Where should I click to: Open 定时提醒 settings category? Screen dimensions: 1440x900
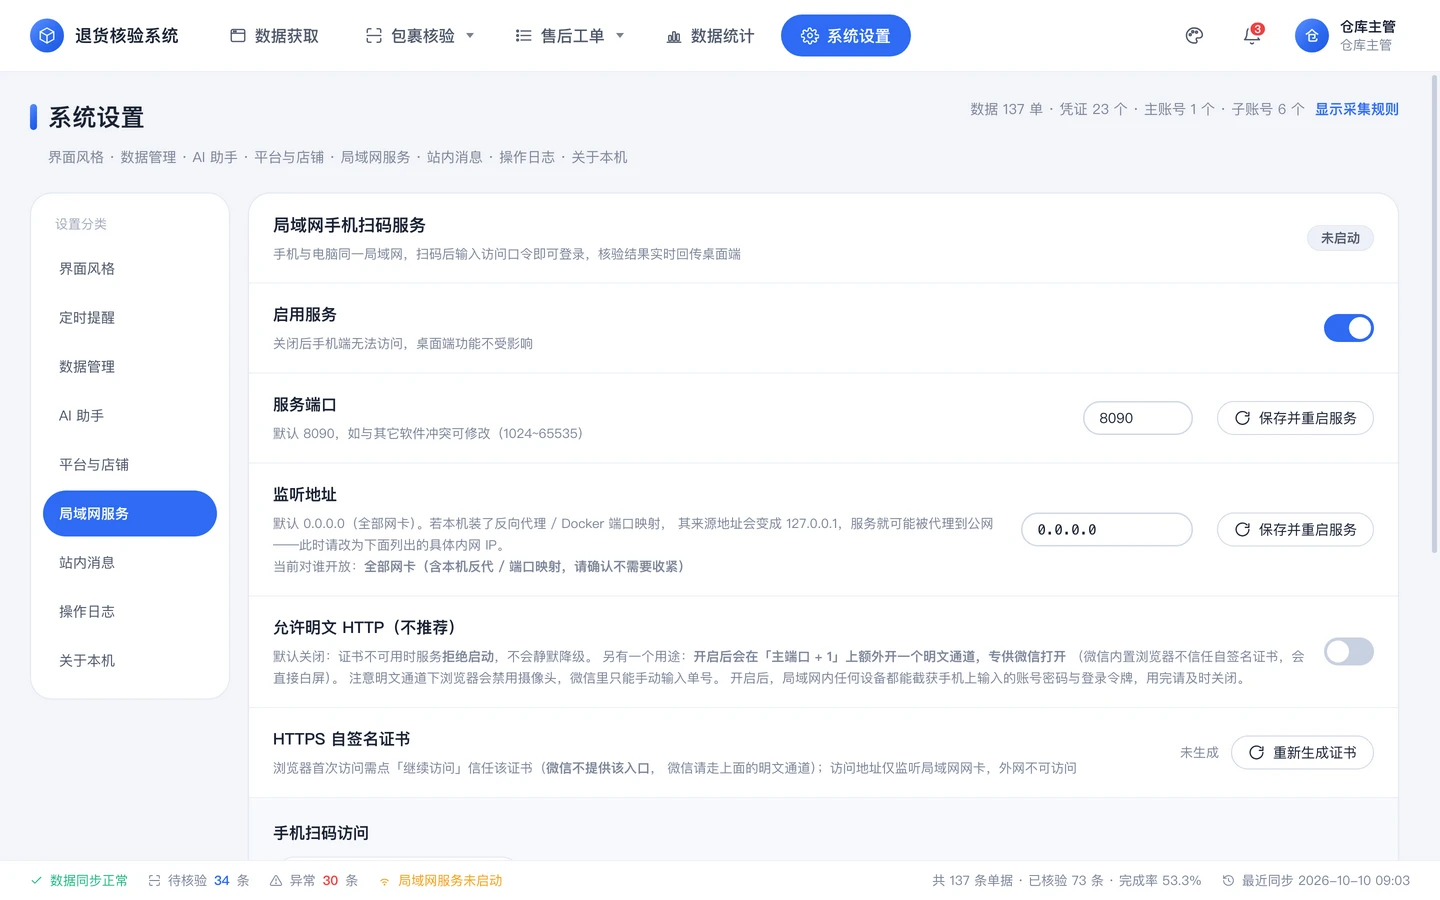(130, 318)
